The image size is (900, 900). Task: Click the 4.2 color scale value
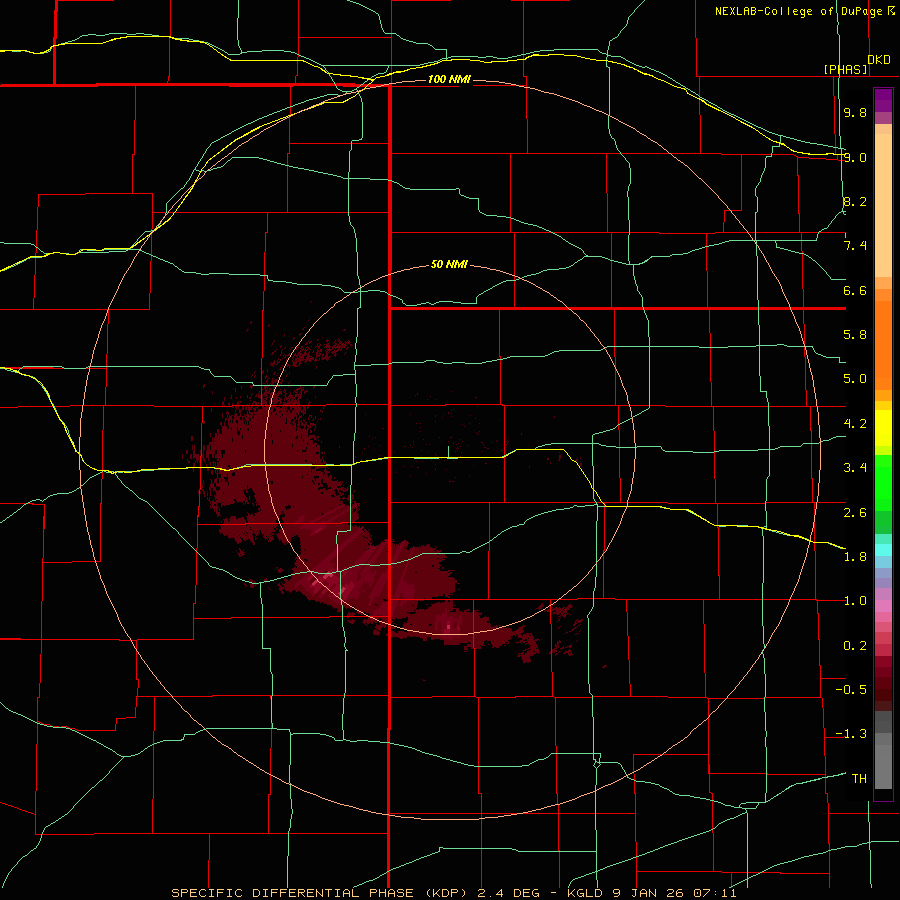click(x=855, y=424)
